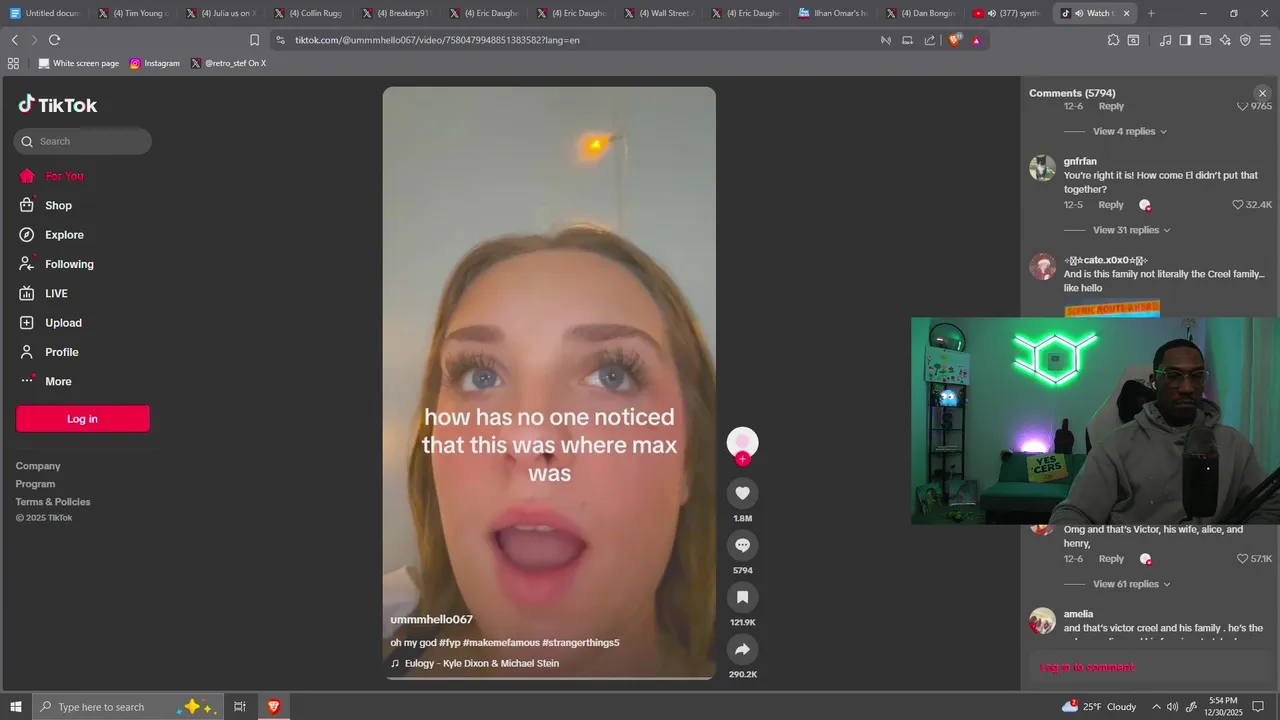Image resolution: width=1280 pixels, height=720 pixels.
Task: Expand View 4 replies
Action: 1130,131
